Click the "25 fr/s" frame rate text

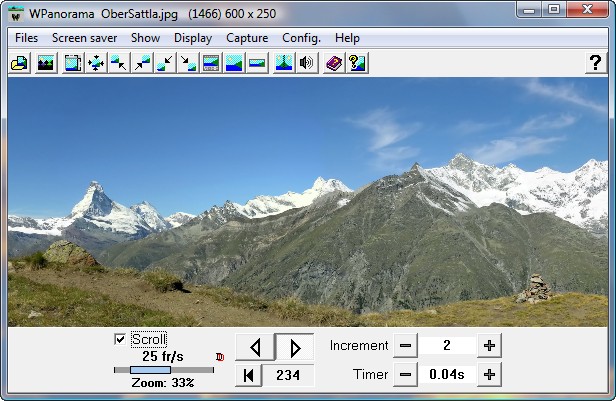tap(163, 356)
